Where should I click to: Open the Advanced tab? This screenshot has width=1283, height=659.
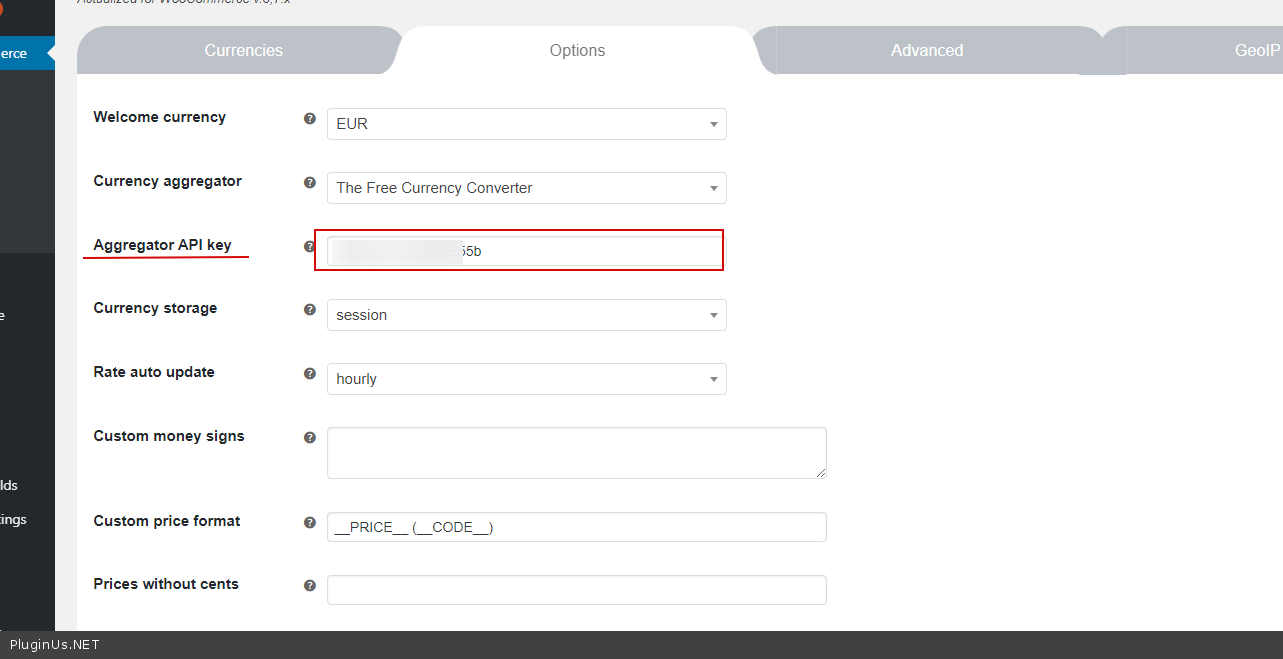click(x=927, y=50)
